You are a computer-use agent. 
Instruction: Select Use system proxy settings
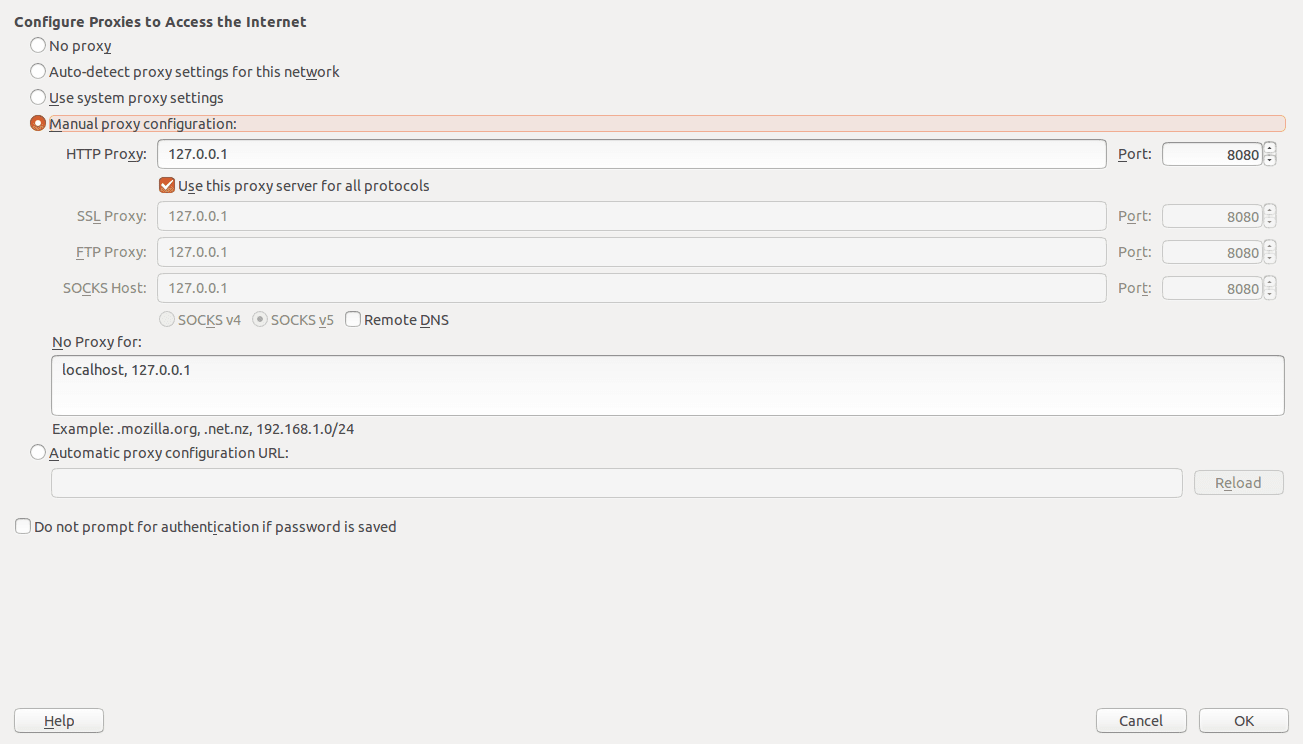37,97
